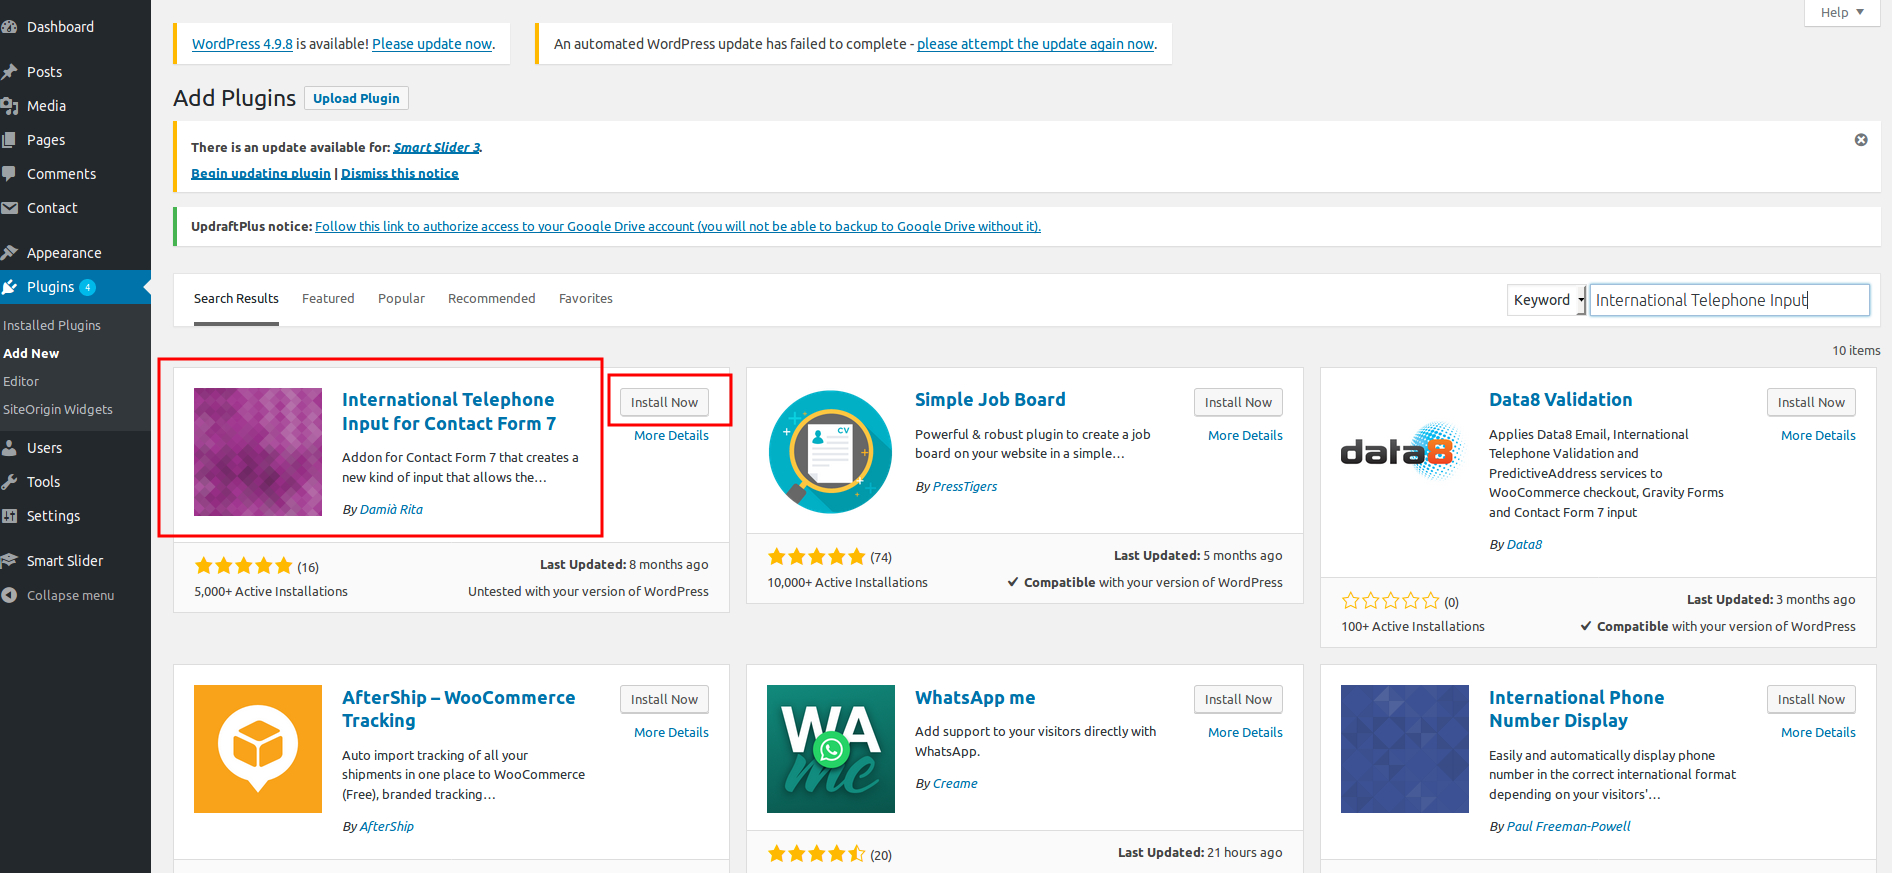The width and height of the screenshot is (1892, 873).
Task: Switch to the Search Results tab
Action: coord(236,299)
